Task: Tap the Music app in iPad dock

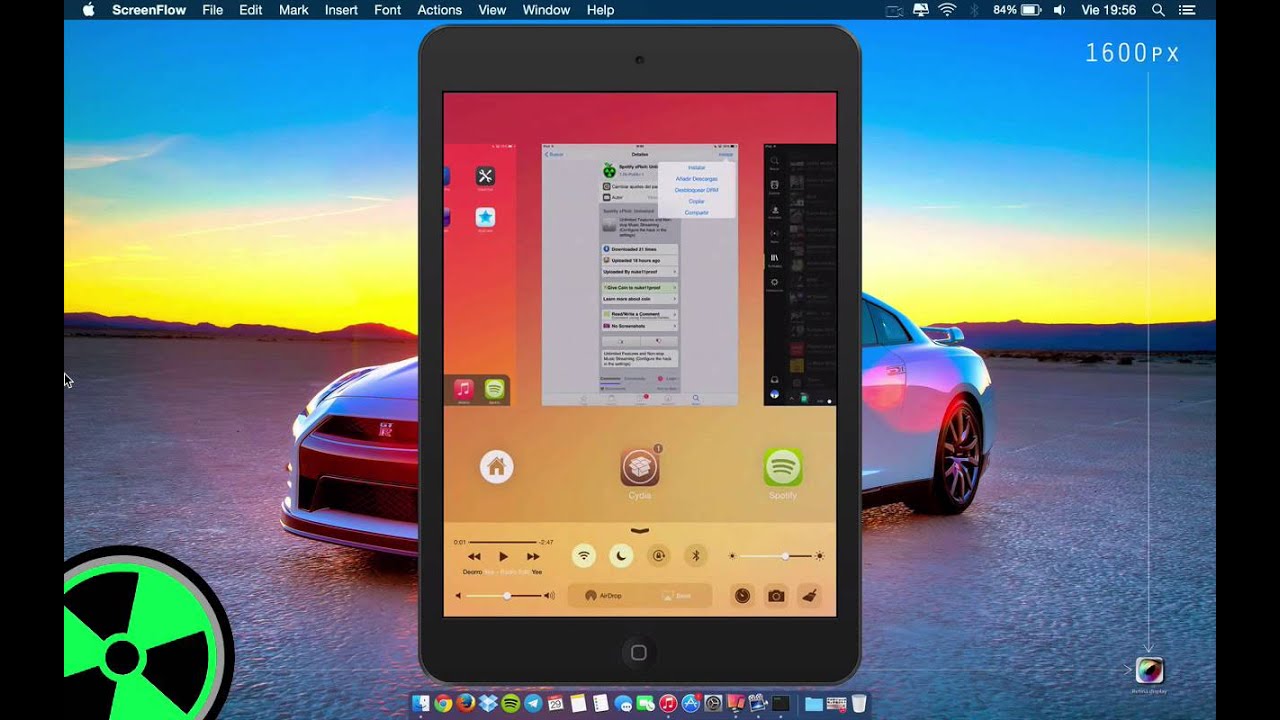Action: pos(463,390)
